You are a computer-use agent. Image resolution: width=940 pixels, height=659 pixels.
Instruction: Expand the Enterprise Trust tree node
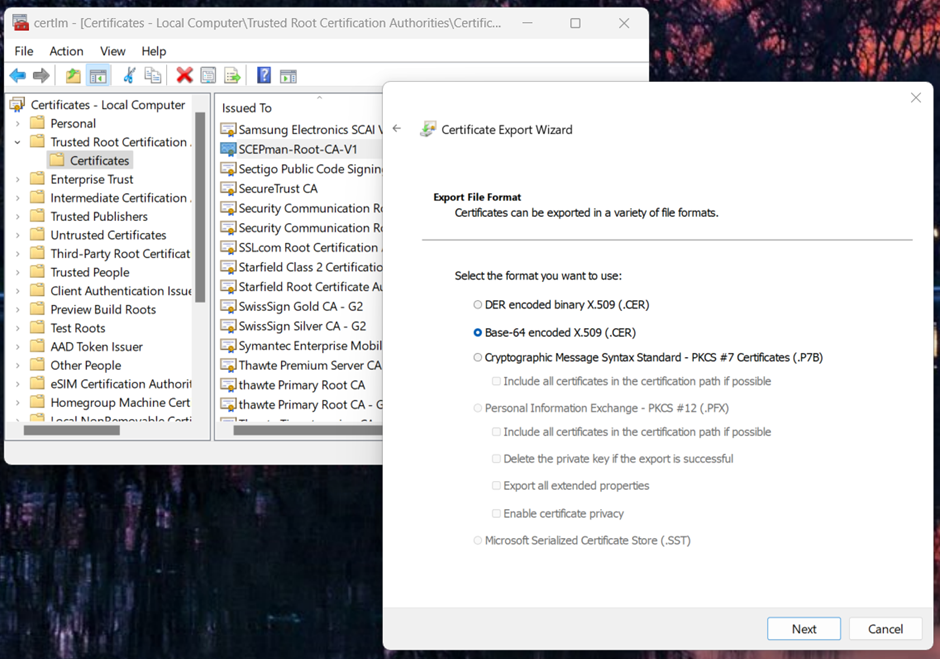pyautogui.click(x=17, y=180)
